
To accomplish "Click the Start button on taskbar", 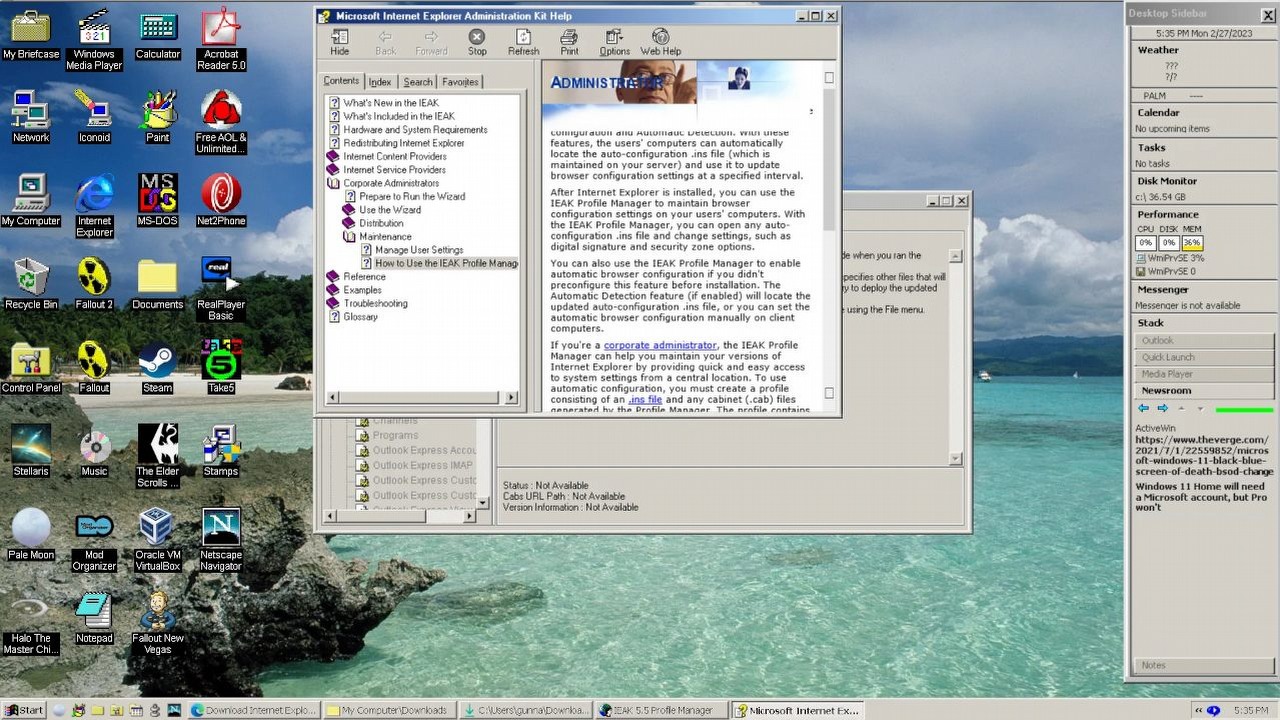I will pos(24,710).
